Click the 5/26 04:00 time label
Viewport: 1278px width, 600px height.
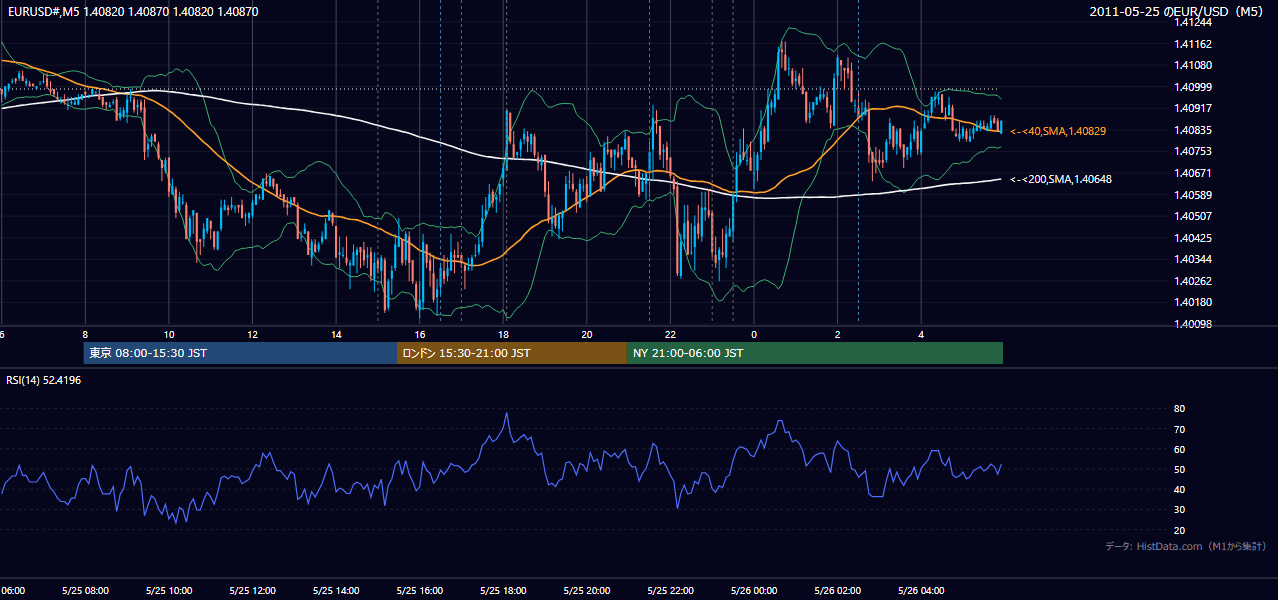(922, 591)
